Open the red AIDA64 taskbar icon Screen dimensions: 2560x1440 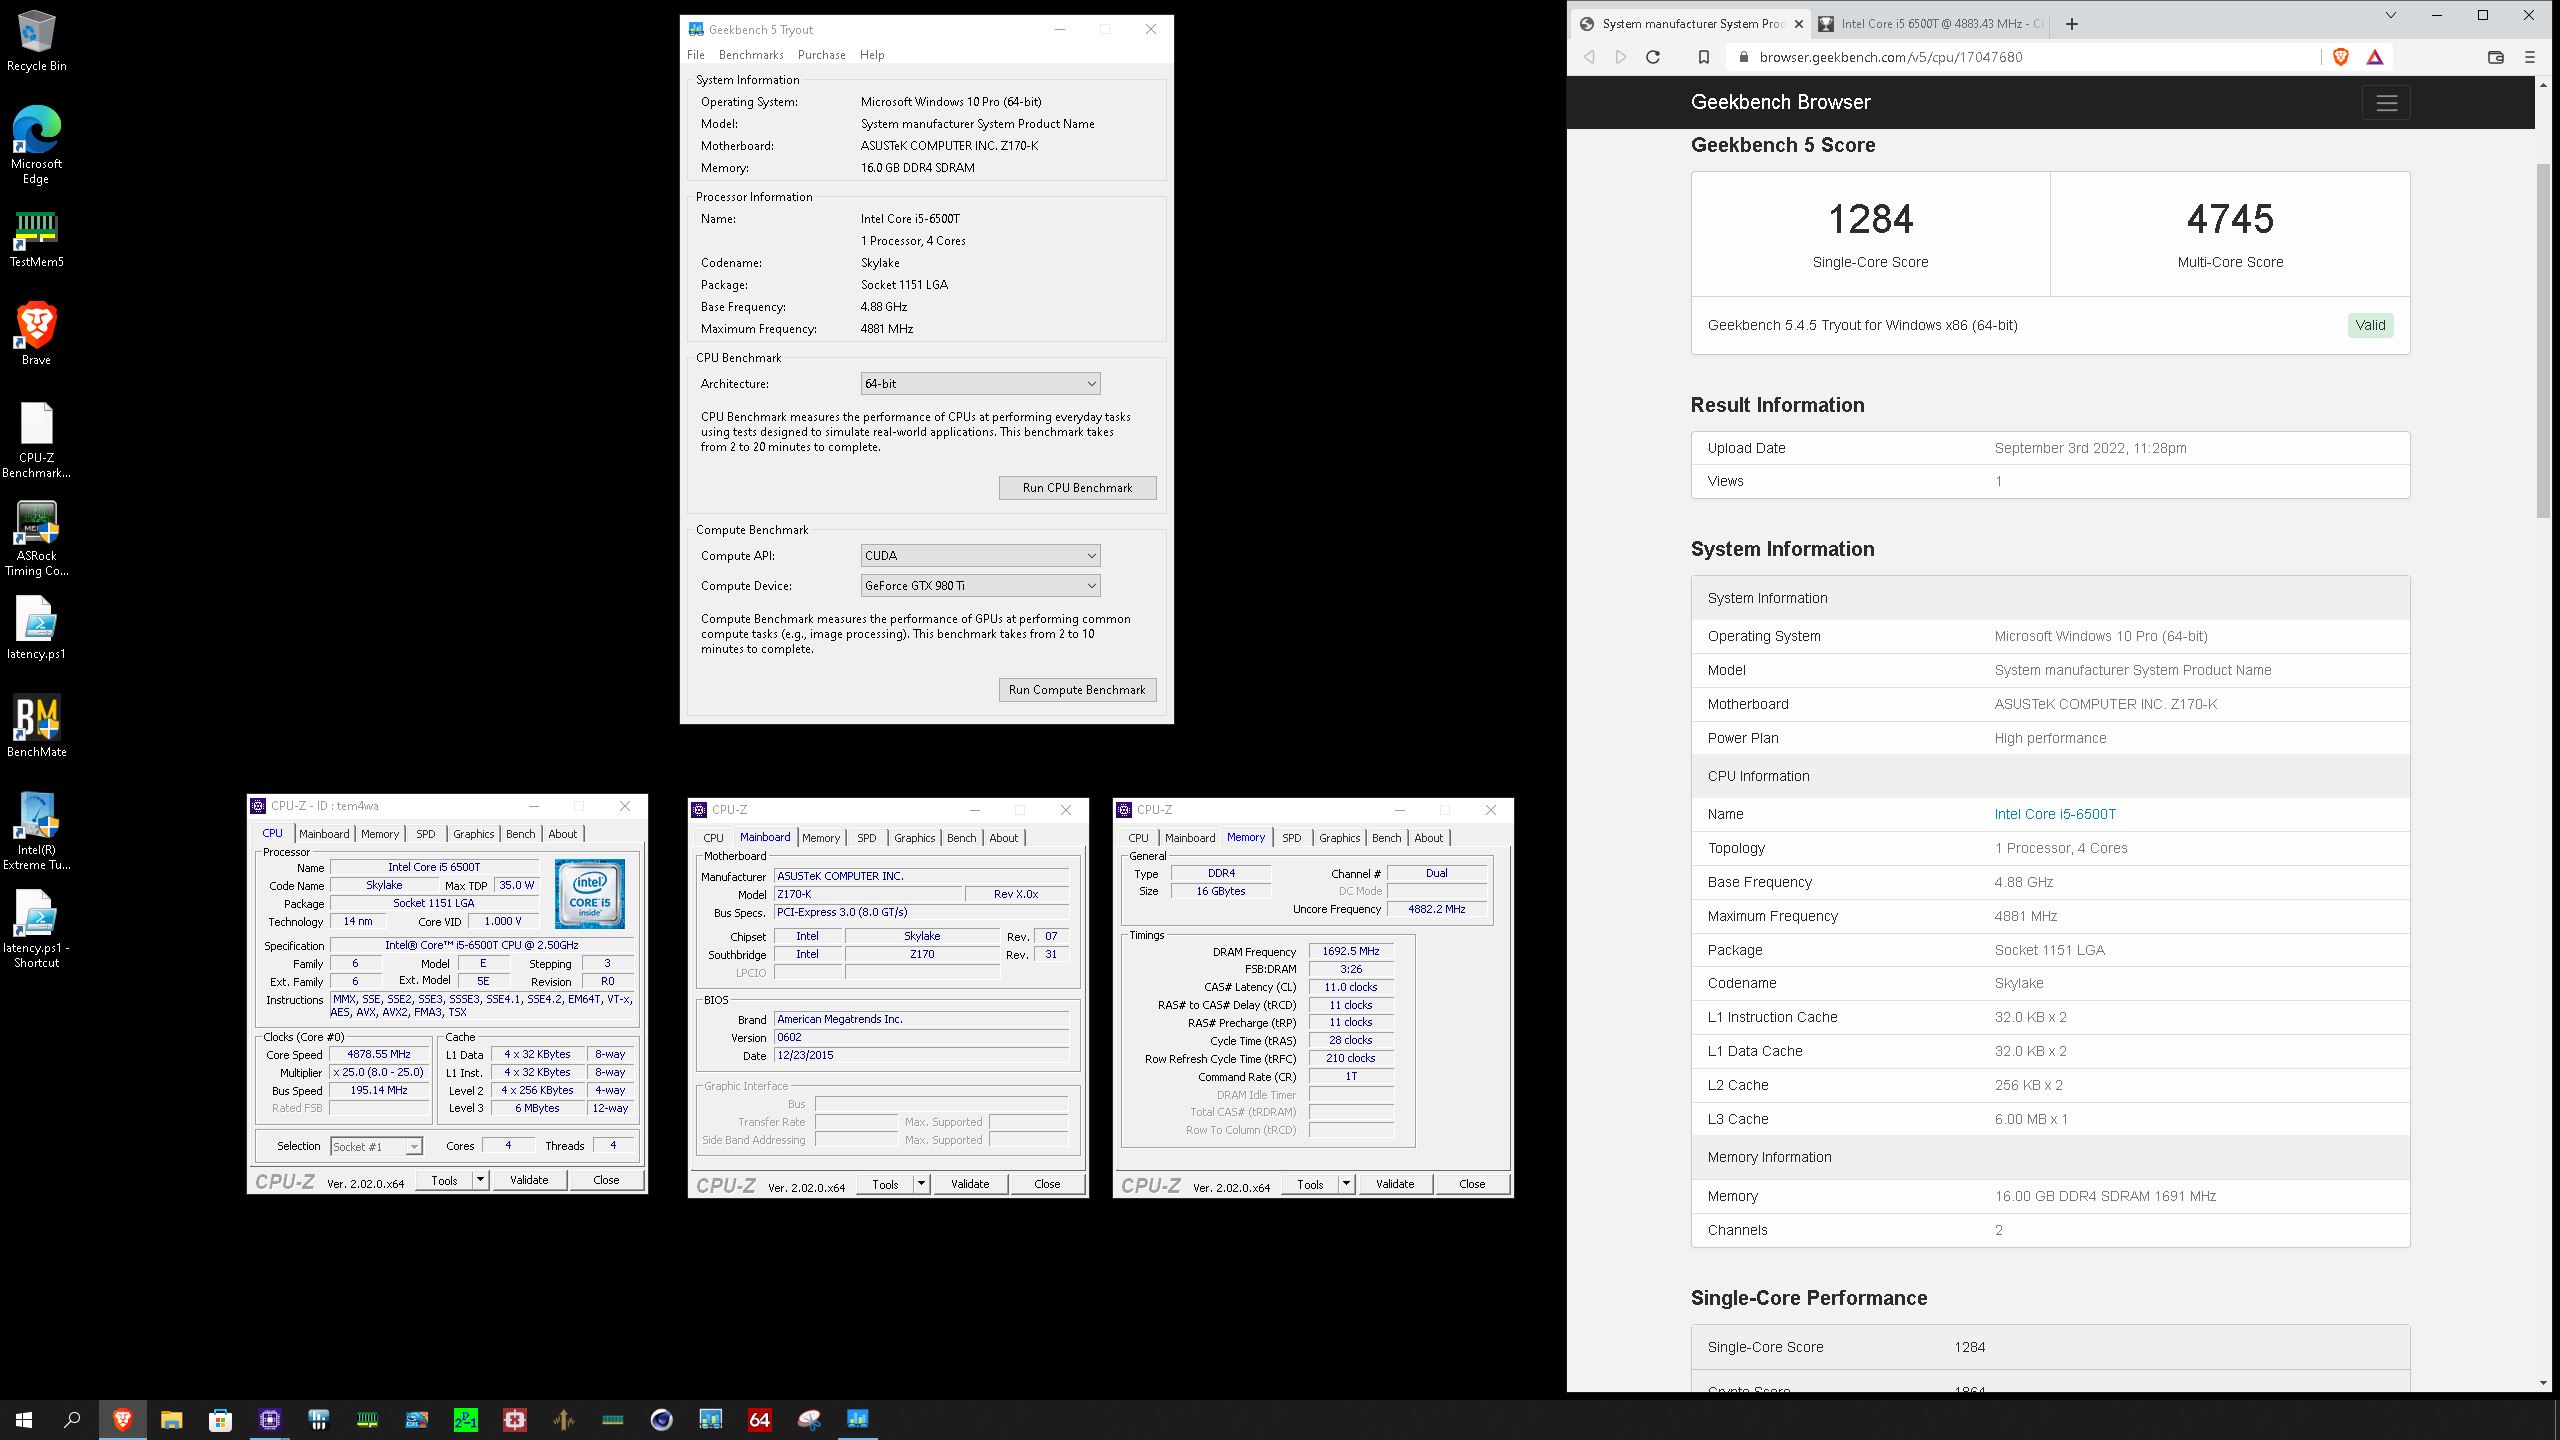(x=760, y=1419)
